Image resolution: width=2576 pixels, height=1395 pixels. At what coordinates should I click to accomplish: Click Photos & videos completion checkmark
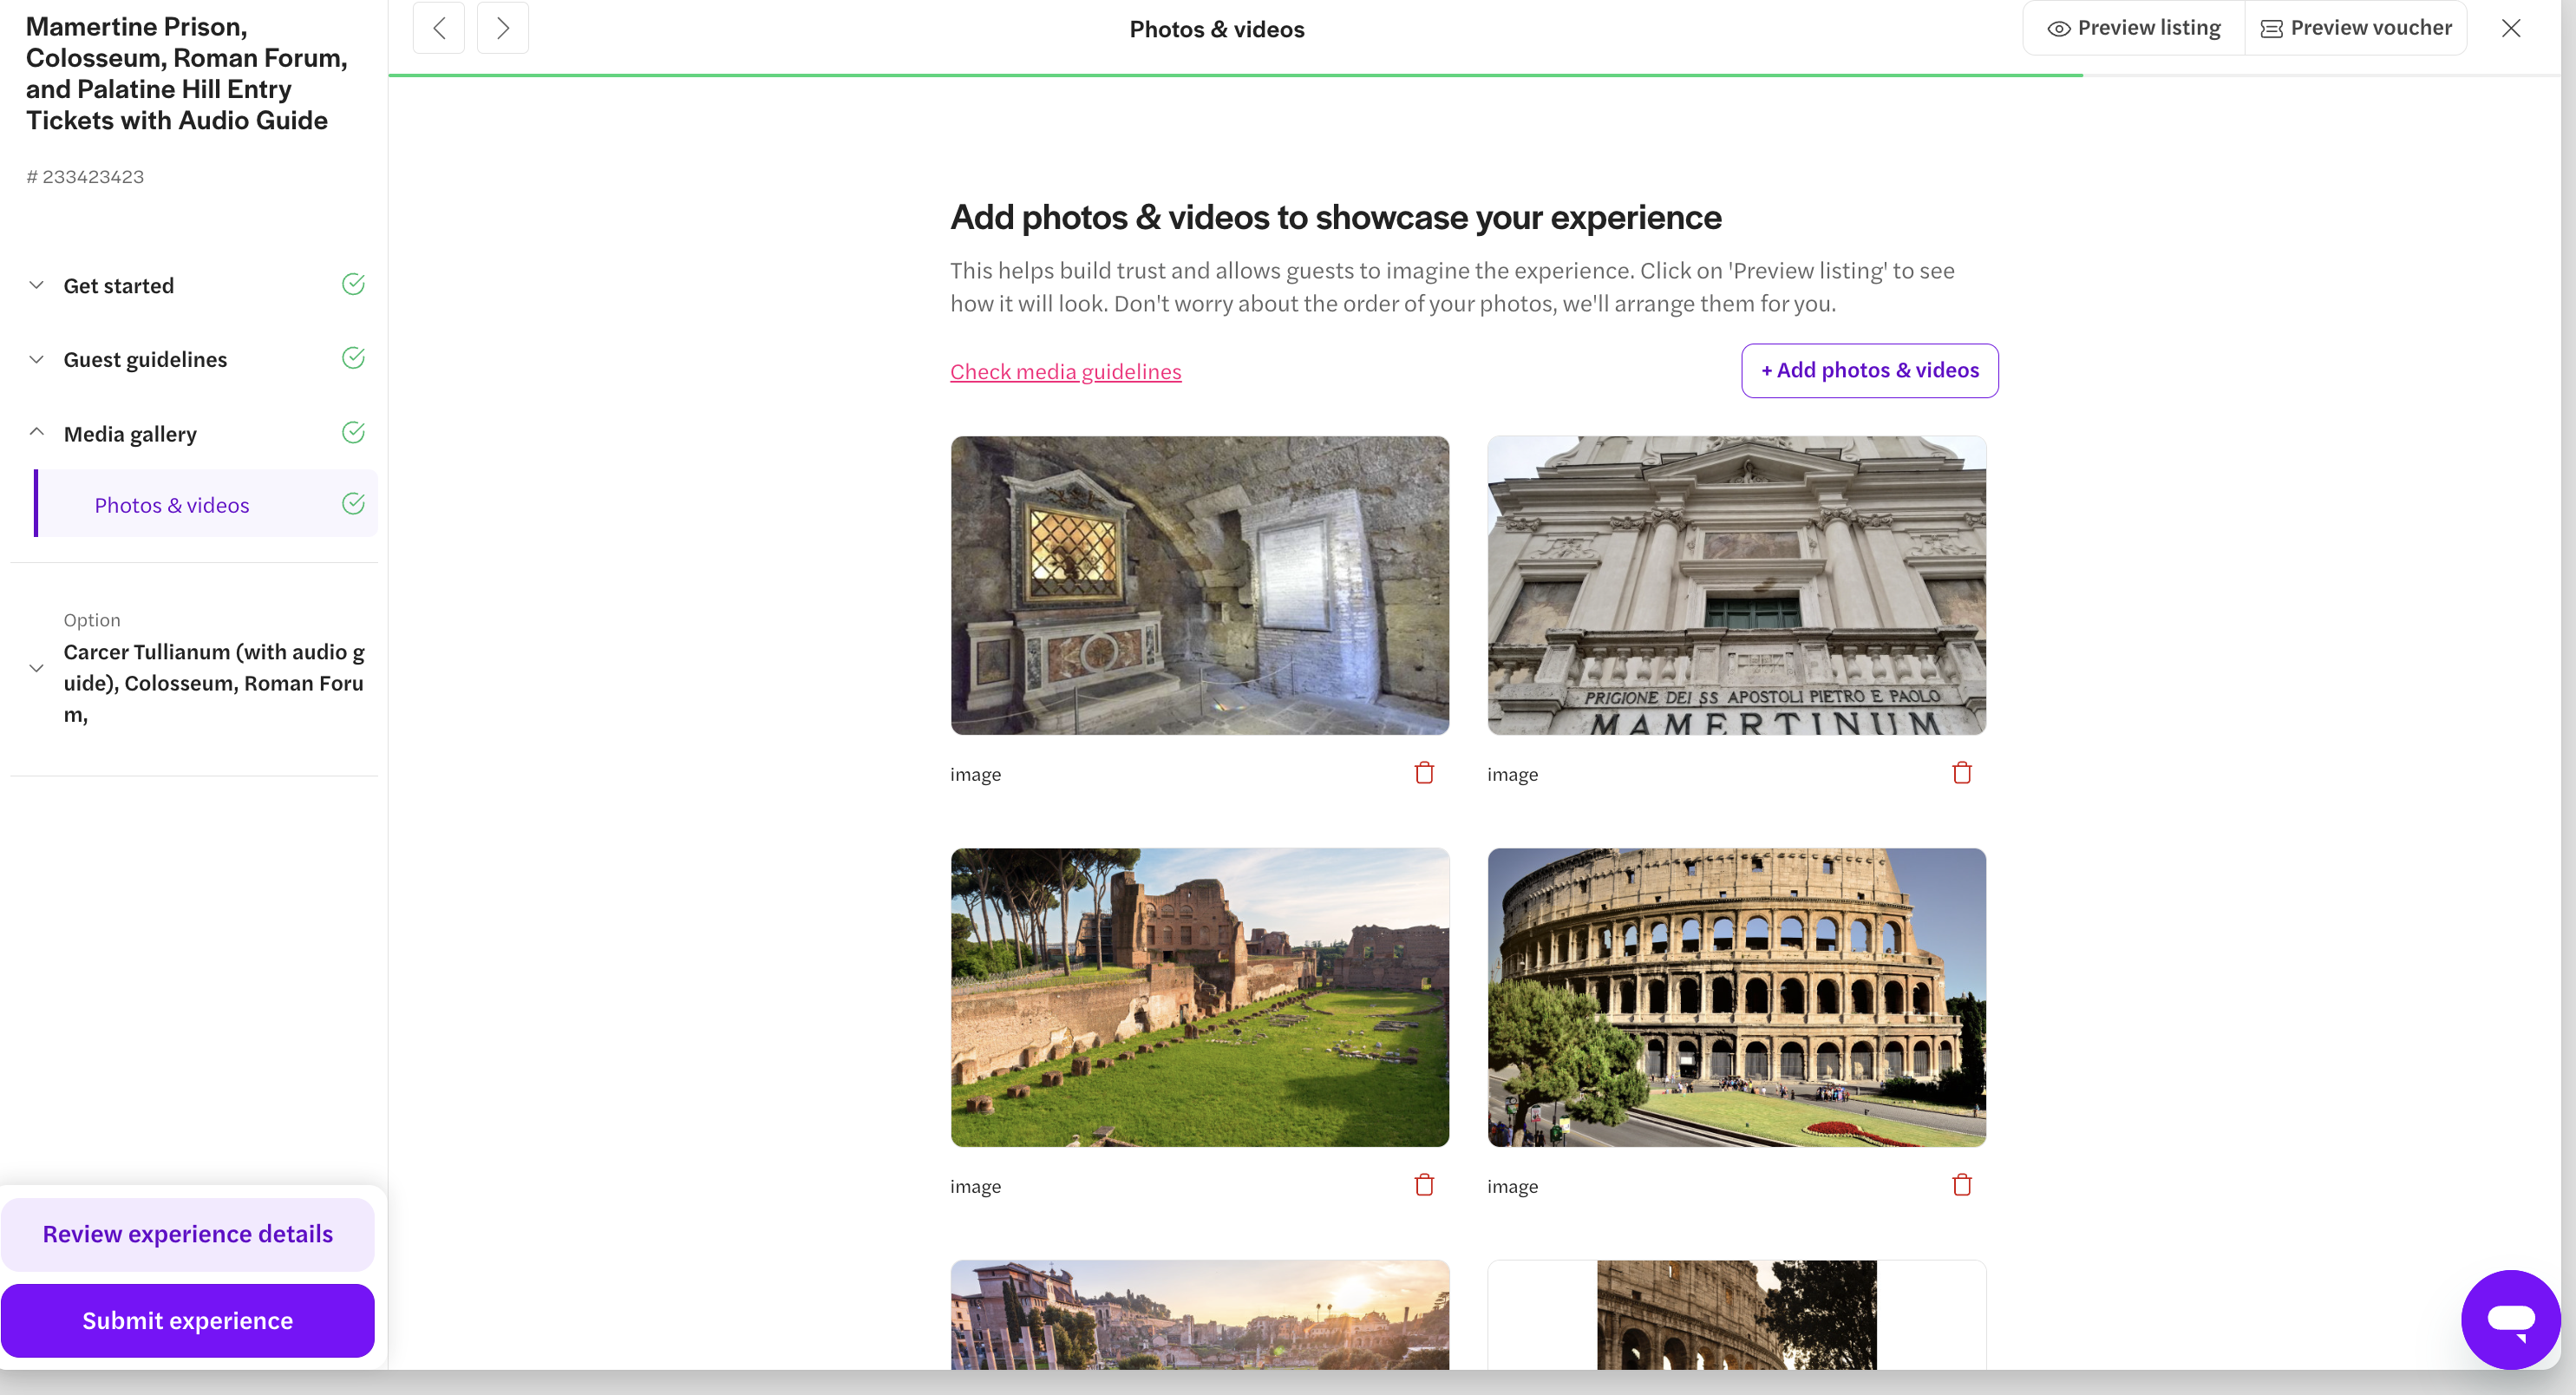click(353, 503)
